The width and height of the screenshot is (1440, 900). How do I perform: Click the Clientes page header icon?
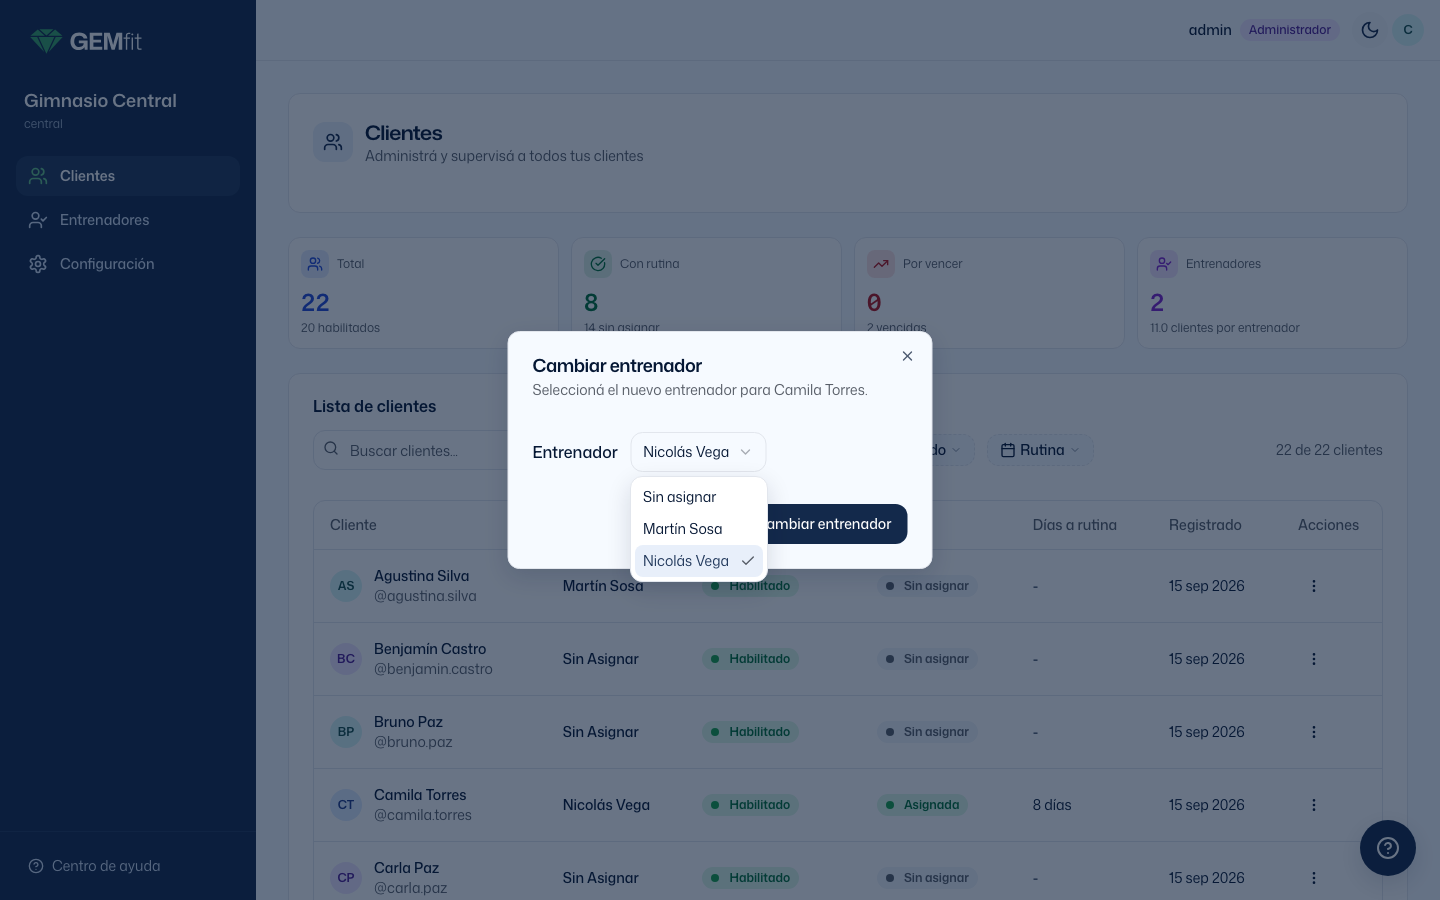333,143
